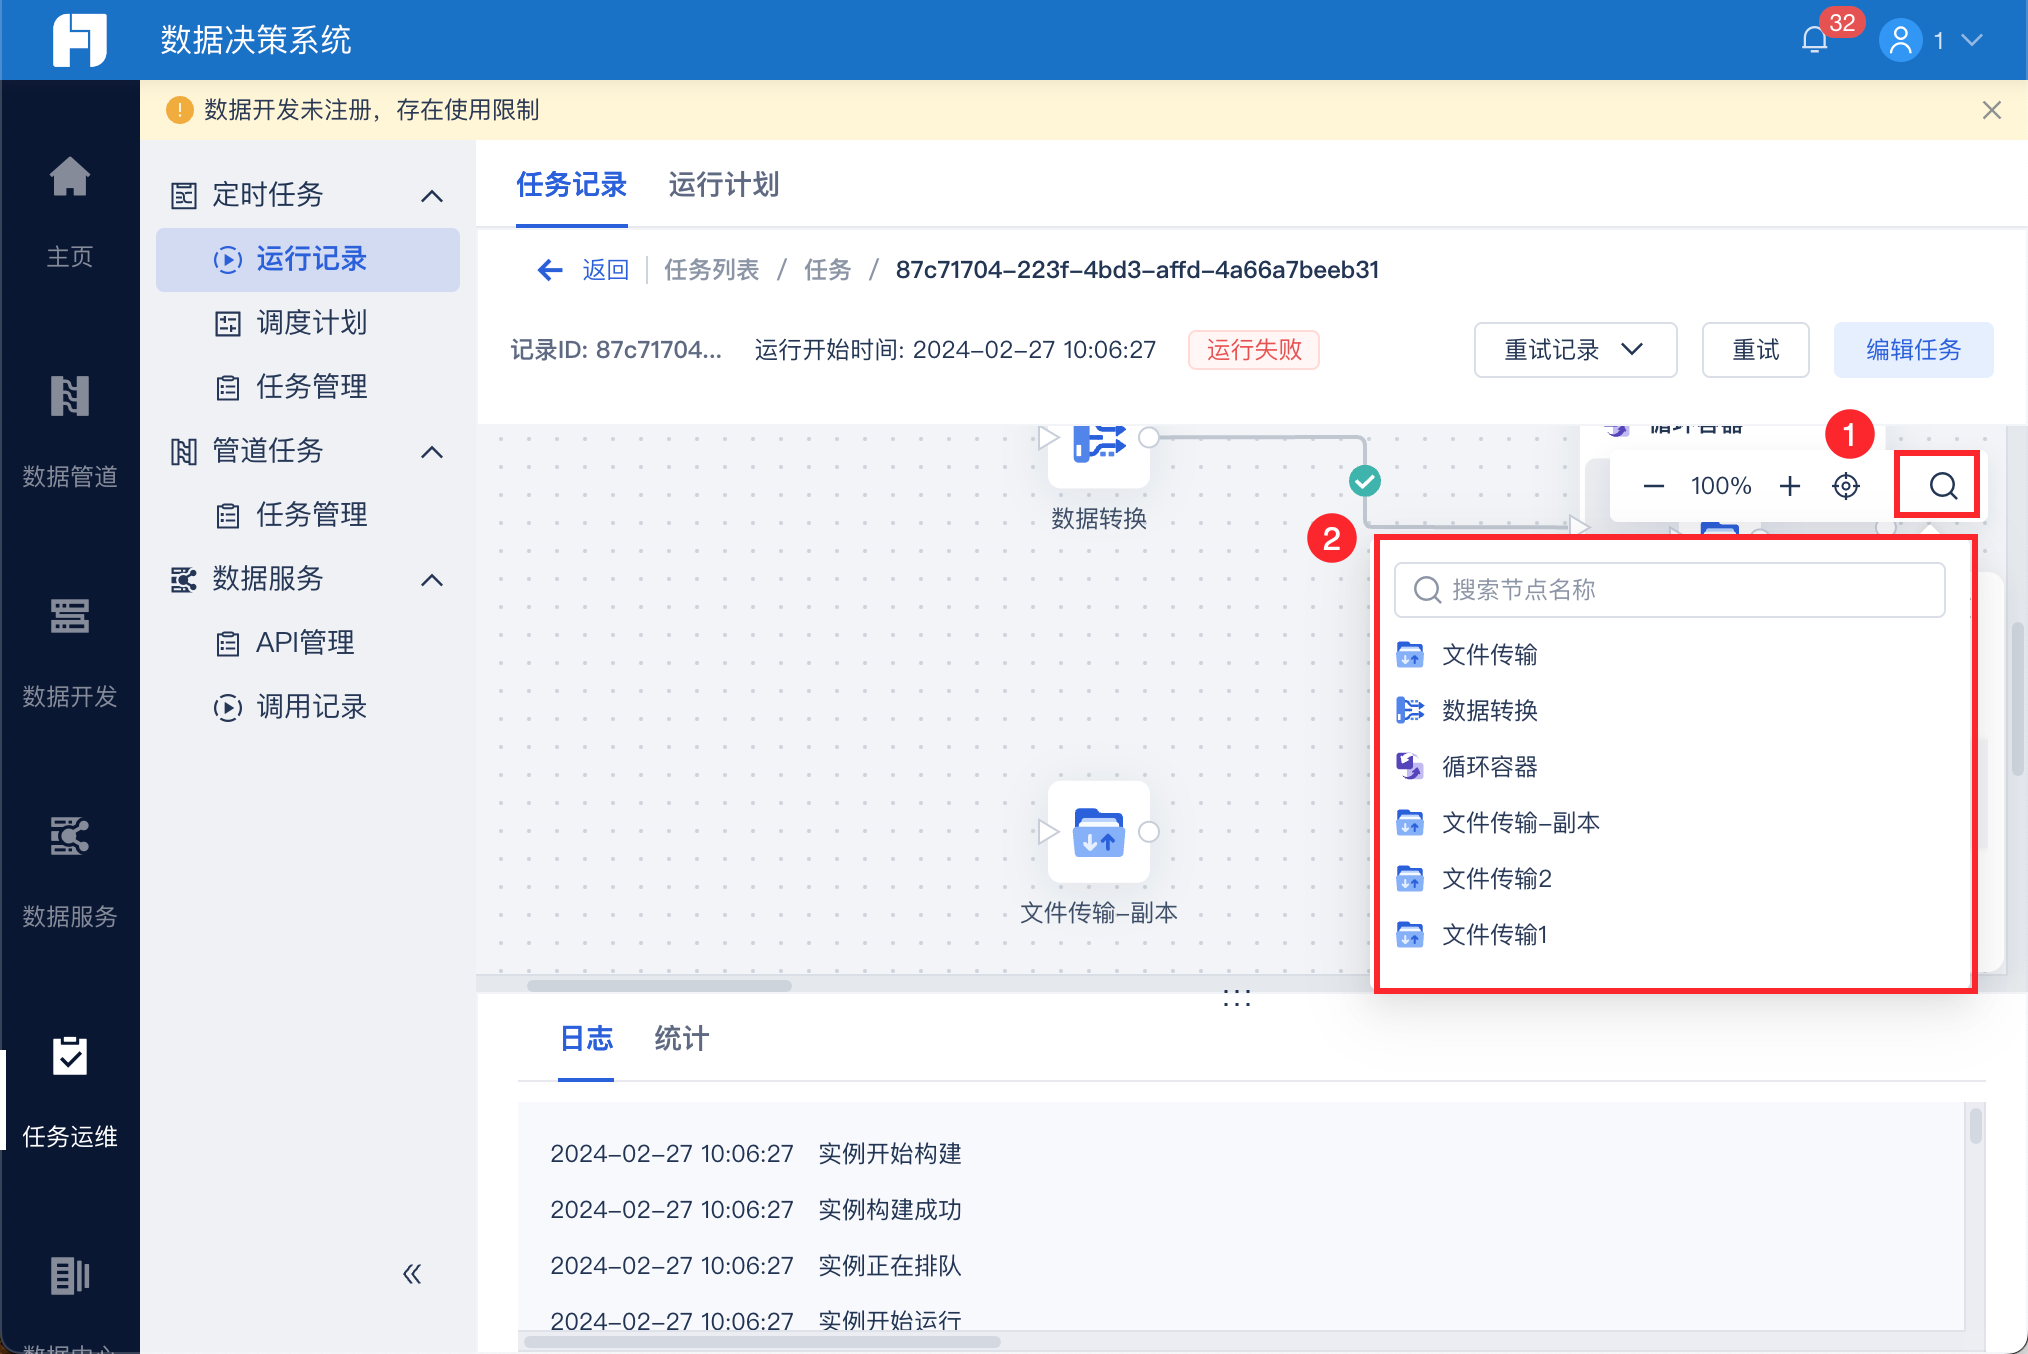The image size is (2028, 1354).
Task: Collapse the 管道任务 section
Action: tap(431, 452)
